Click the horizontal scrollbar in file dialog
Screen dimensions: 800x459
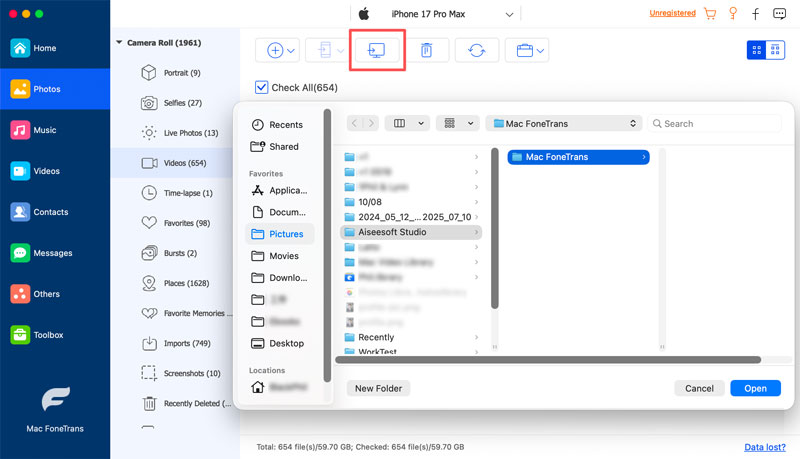pyautogui.click(x=548, y=360)
